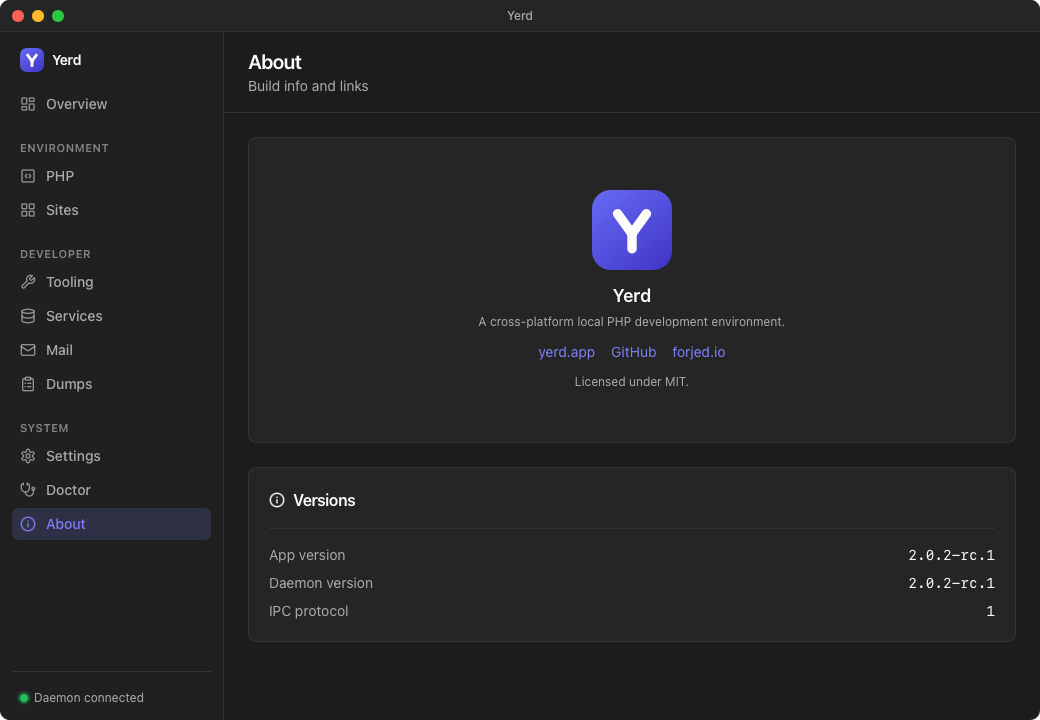Click the cross-platform PHP environment description
1040x720 pixels.
pyautogui.click(x=631, y=322)
